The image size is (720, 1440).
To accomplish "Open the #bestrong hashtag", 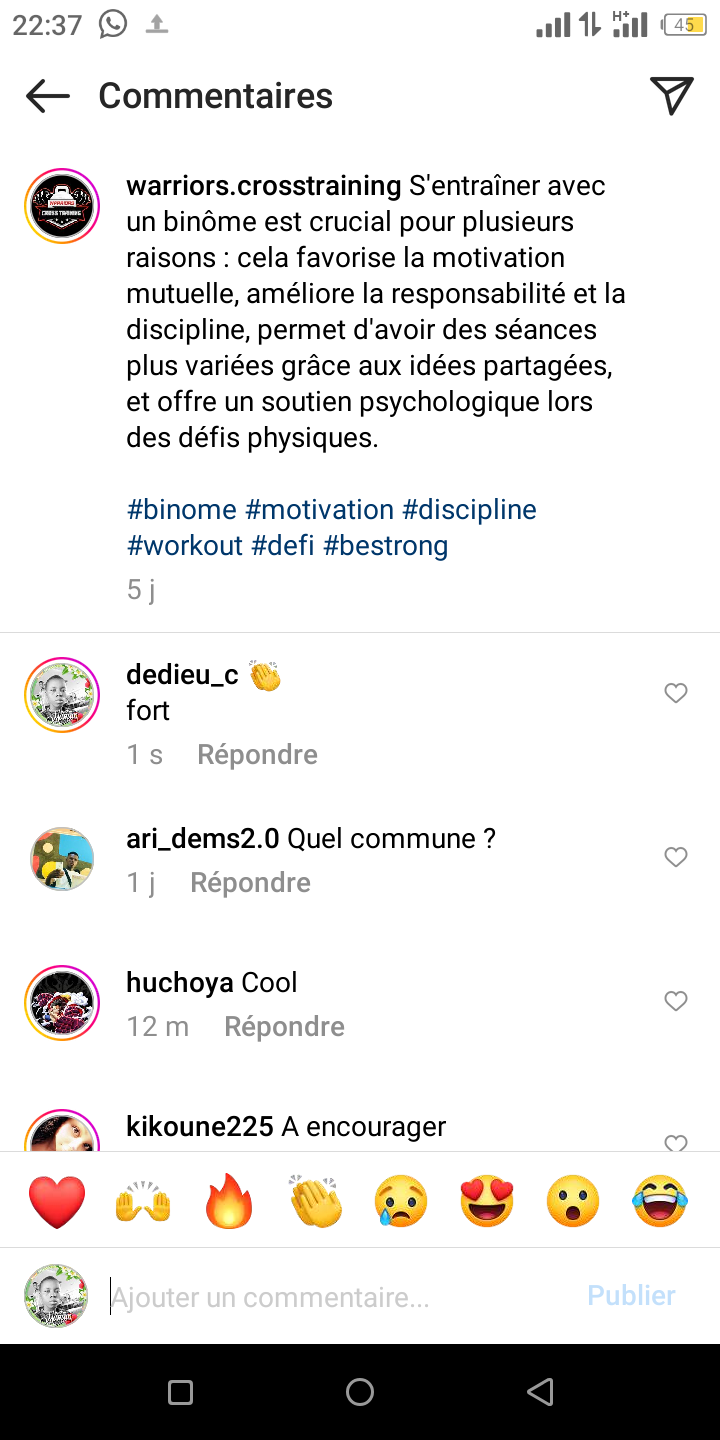I will coord(385,546).
